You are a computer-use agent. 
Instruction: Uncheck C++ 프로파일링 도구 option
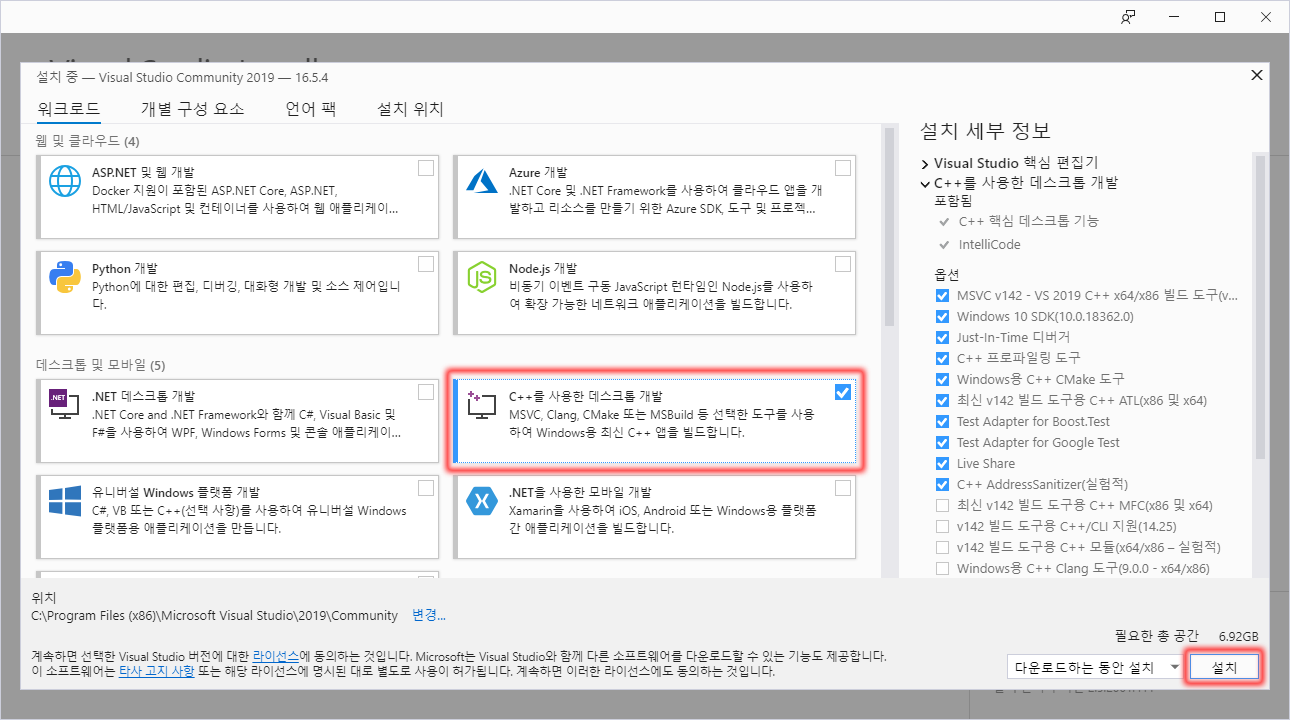[x=942, y=358]
